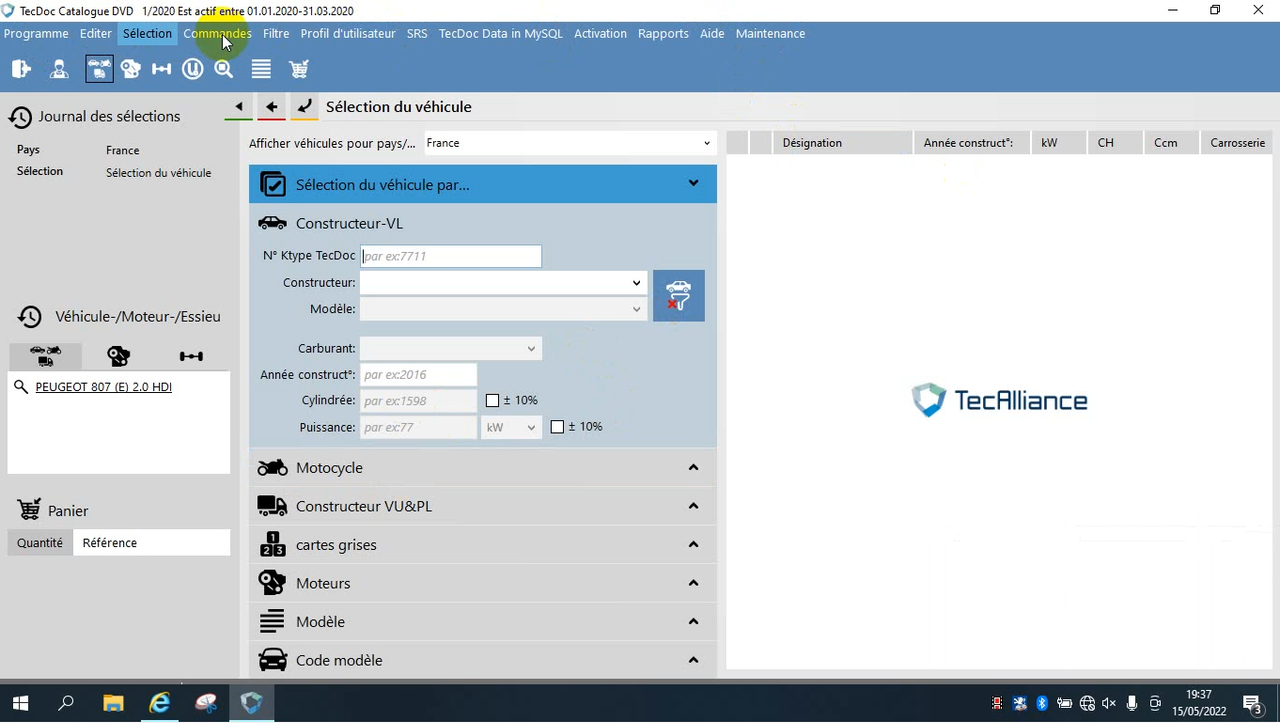Open TecDoc Data in MySQL menu
This screenshot has height=723, width=1280.
[x=501, y=33]
